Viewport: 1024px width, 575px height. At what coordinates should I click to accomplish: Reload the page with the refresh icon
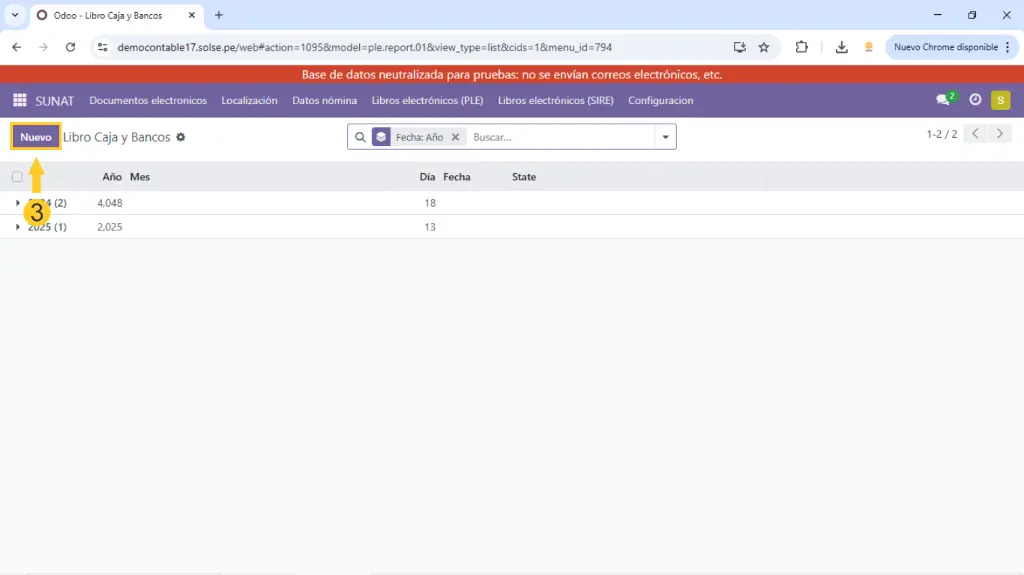(70, 47)
